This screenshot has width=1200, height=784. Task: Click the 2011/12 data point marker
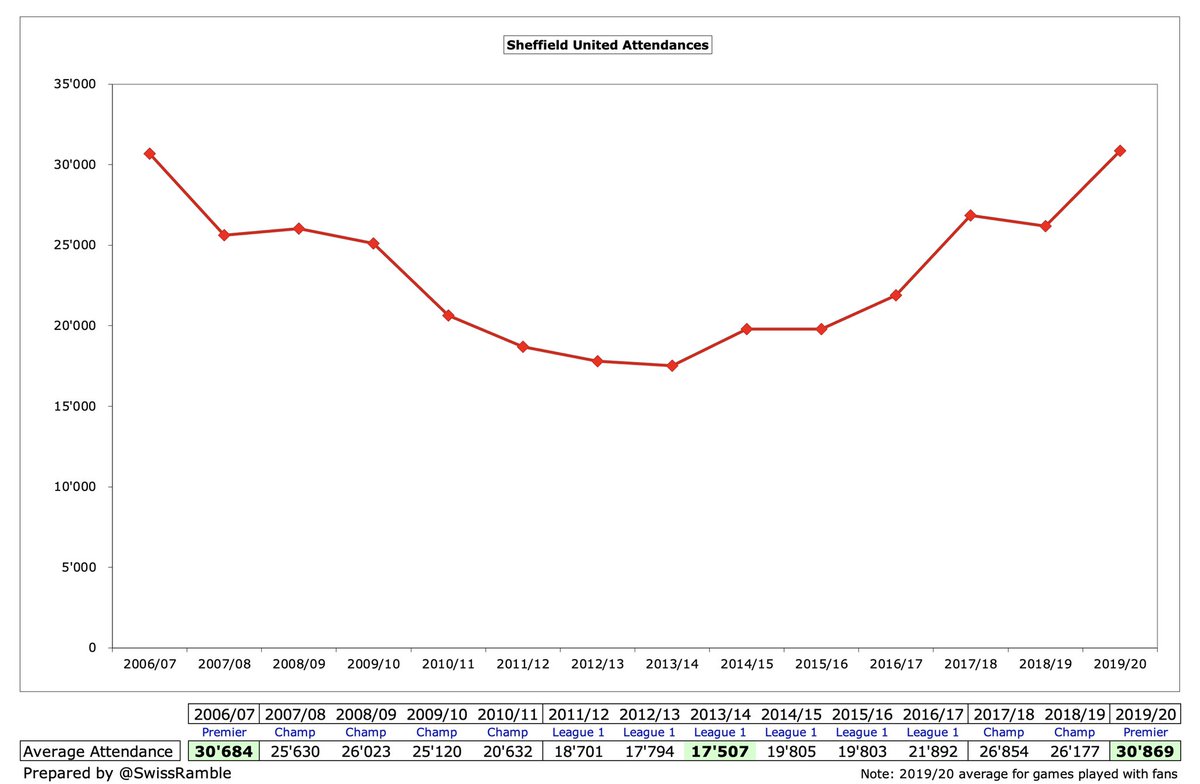pos(523,347)
